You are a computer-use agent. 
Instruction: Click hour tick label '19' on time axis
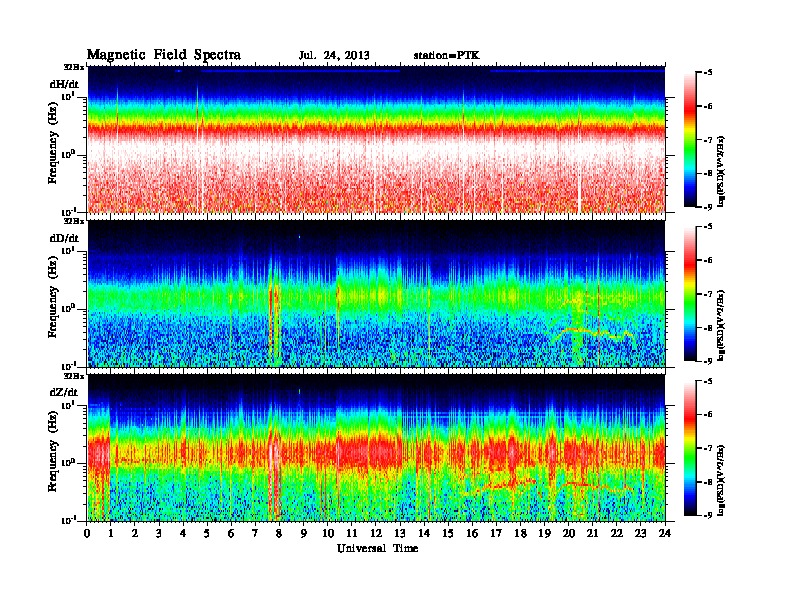click(544, 533)
